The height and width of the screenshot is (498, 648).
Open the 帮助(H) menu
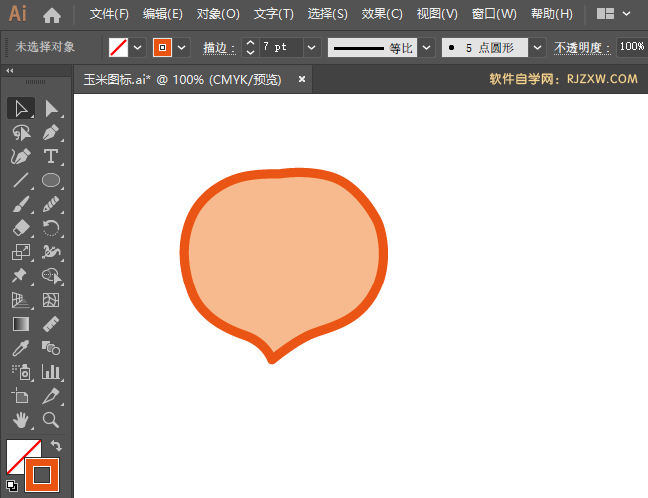[x=552, y=14]
